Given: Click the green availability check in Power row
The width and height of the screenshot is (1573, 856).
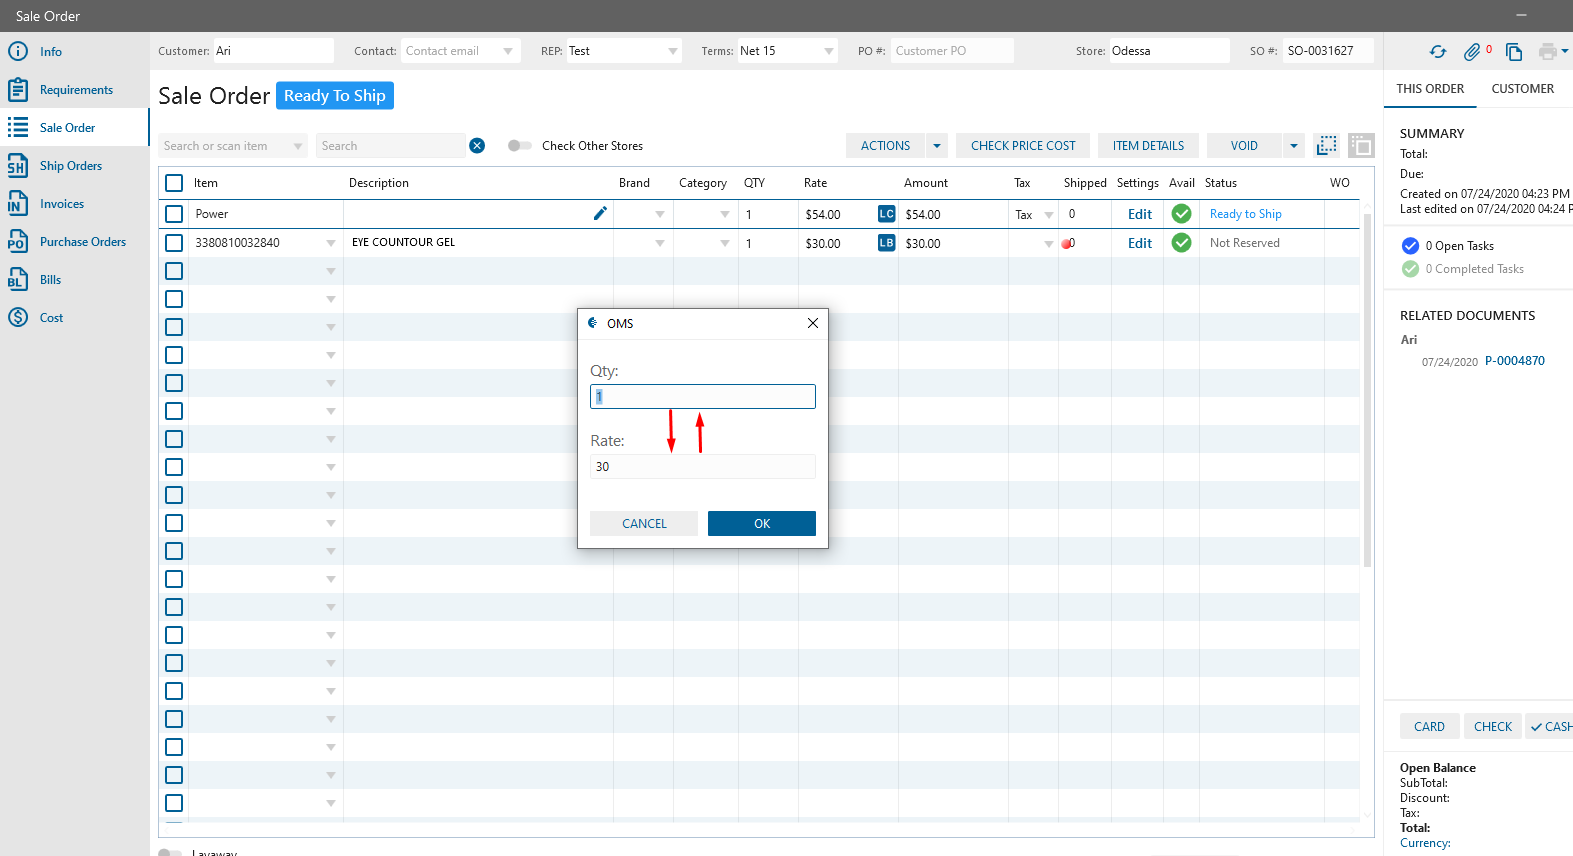Looking at the screenshot, I should (x=1181, y=214).
